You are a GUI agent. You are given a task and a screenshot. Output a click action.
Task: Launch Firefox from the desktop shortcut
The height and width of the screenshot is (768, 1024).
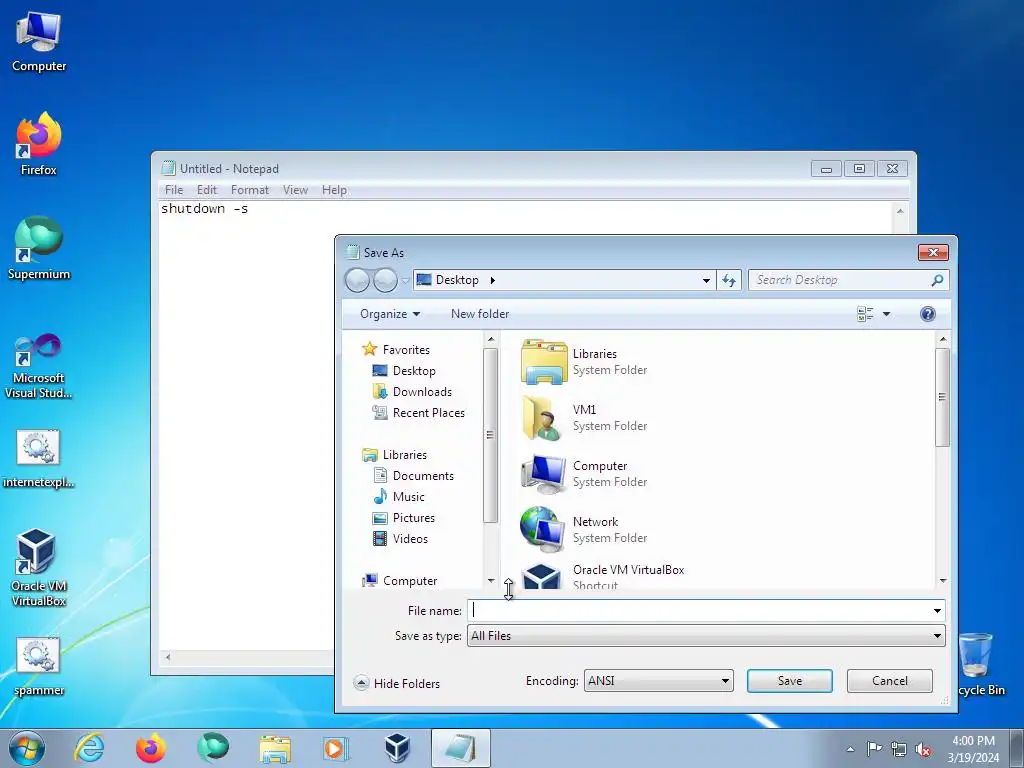39,144
